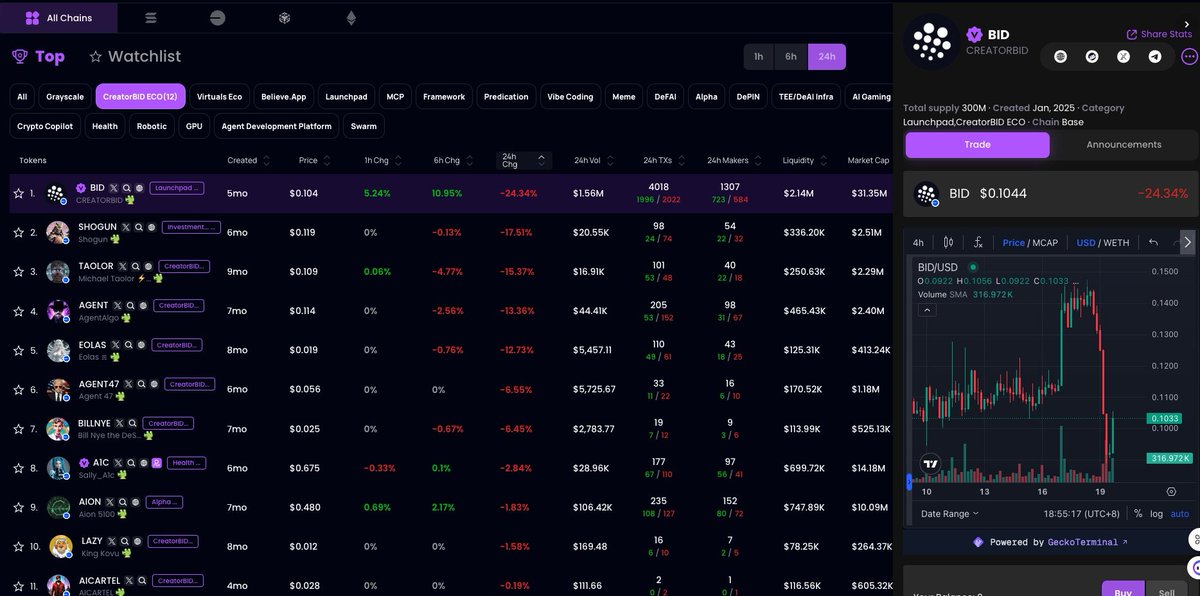This screenshot has height=596, width=1200.
Task: Filter by the Grayscale category
Action: click(65, 97)
